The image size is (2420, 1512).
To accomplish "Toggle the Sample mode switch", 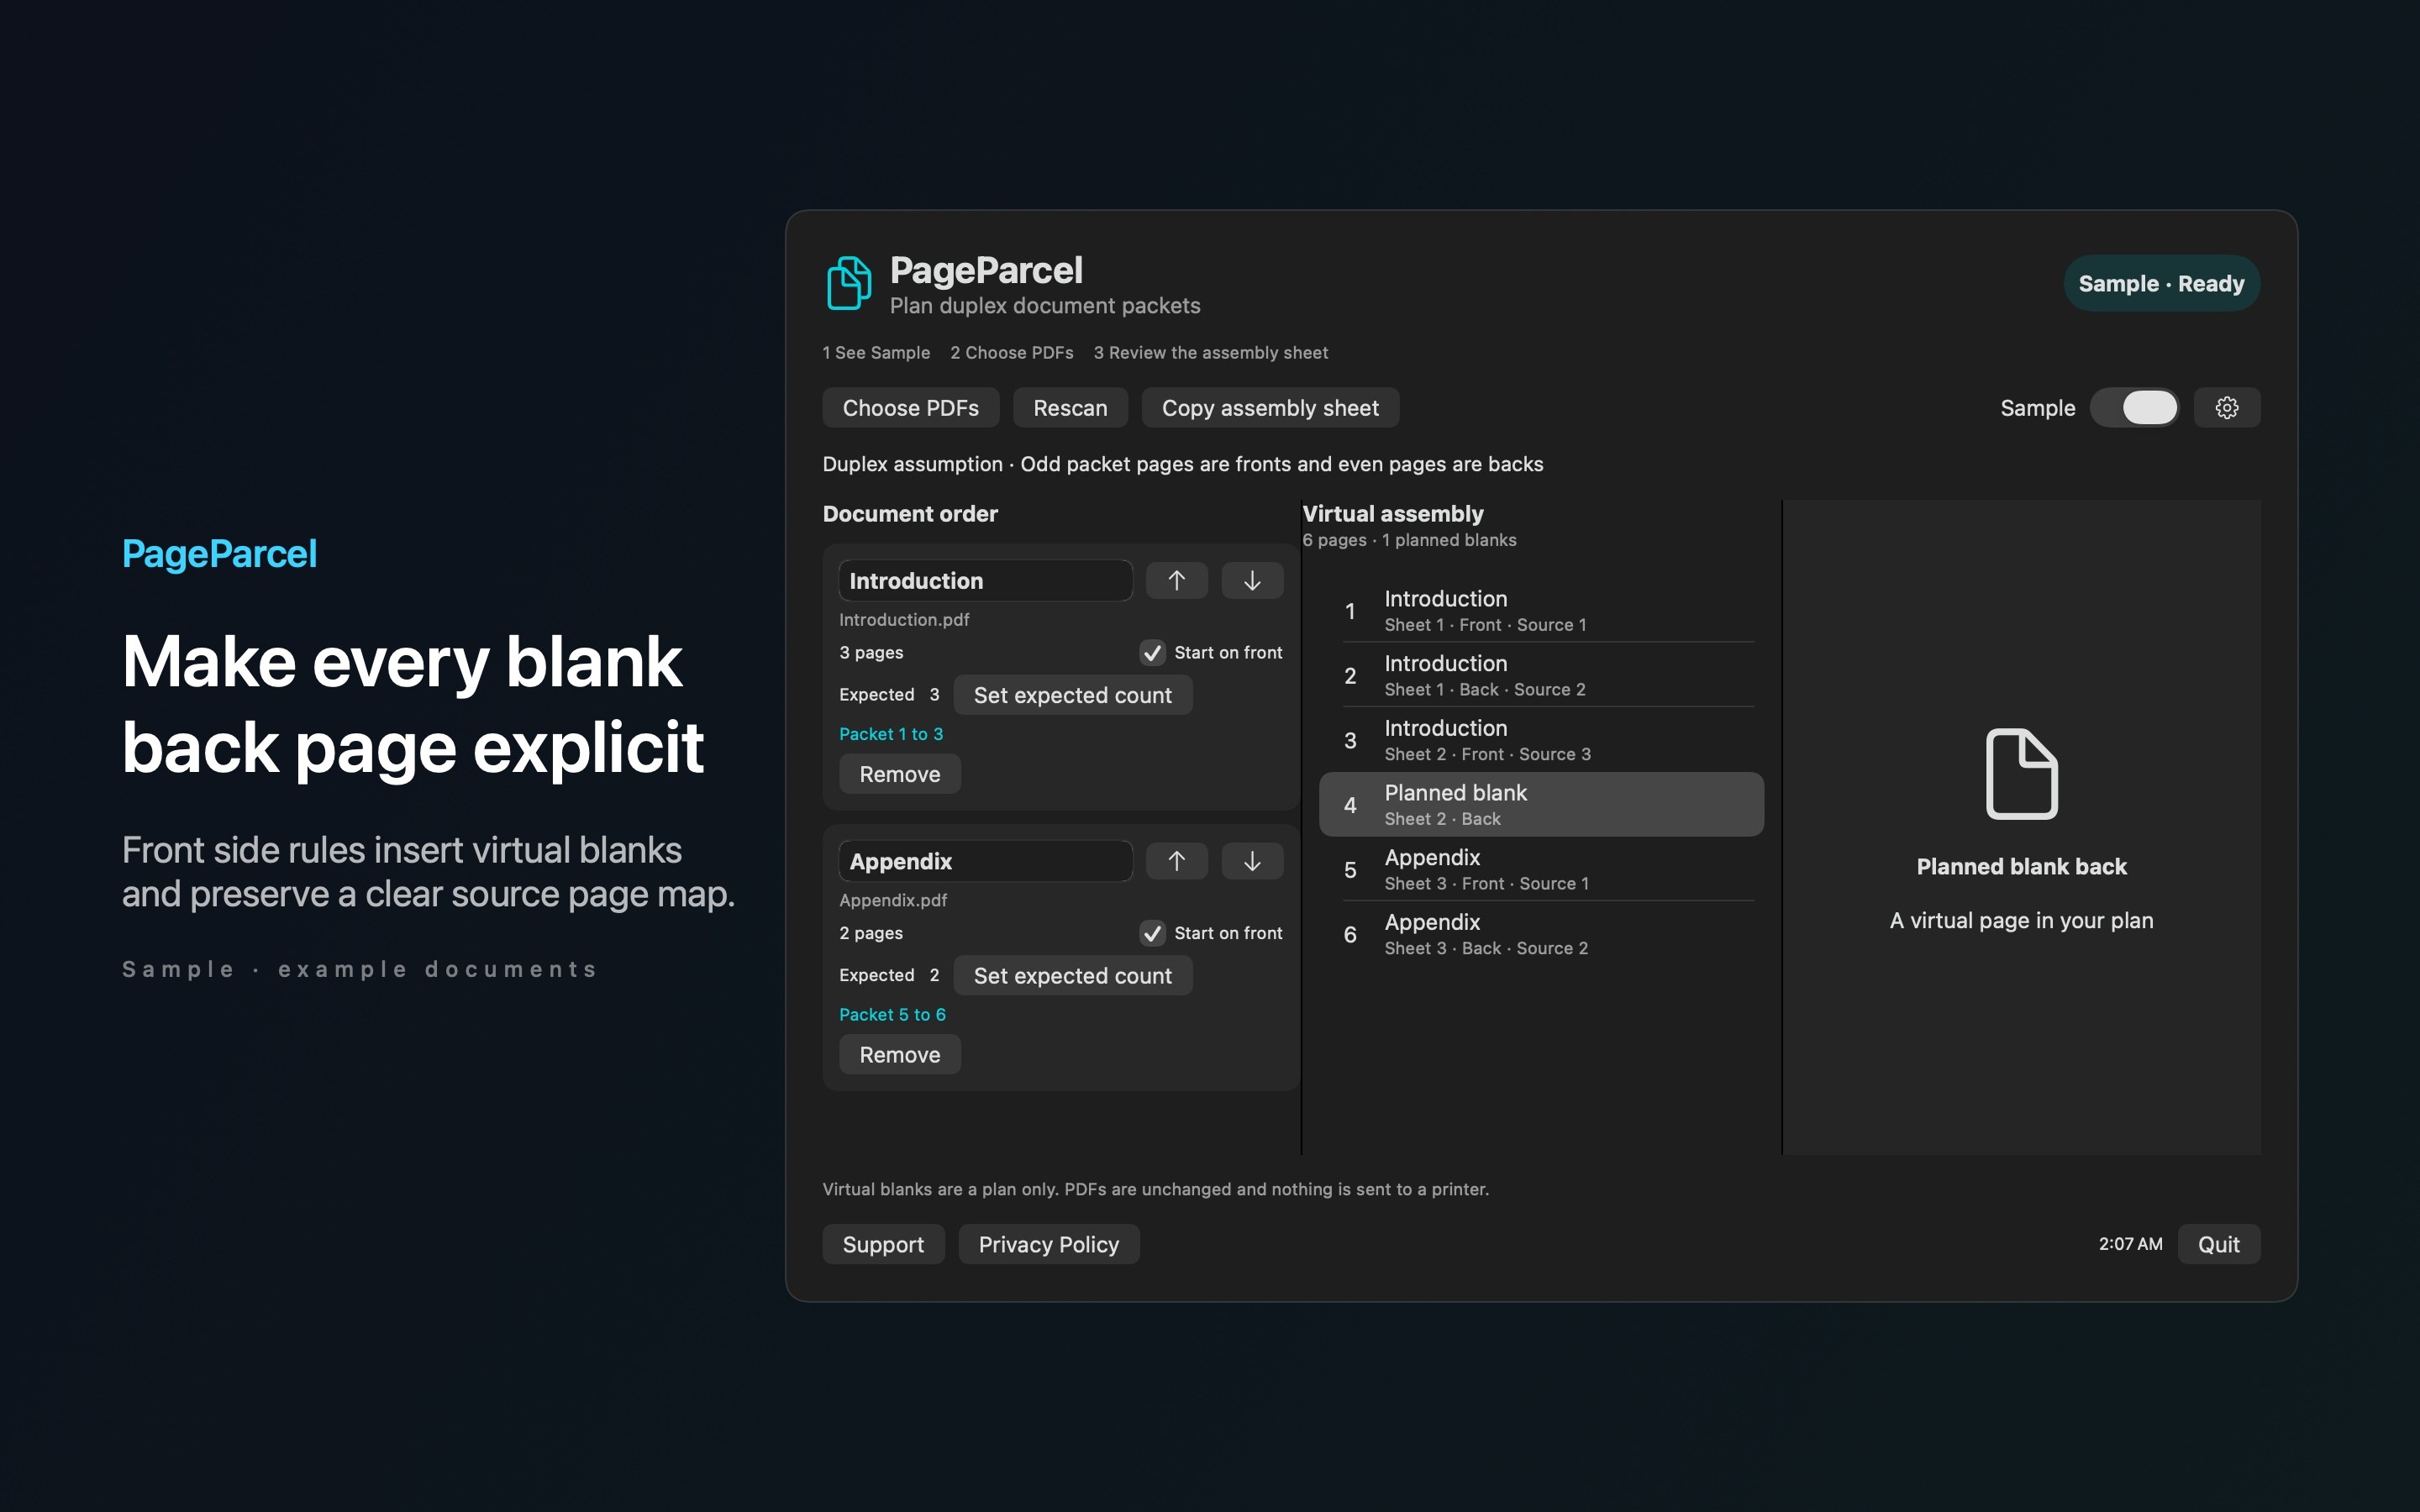I will point(2134,407).
